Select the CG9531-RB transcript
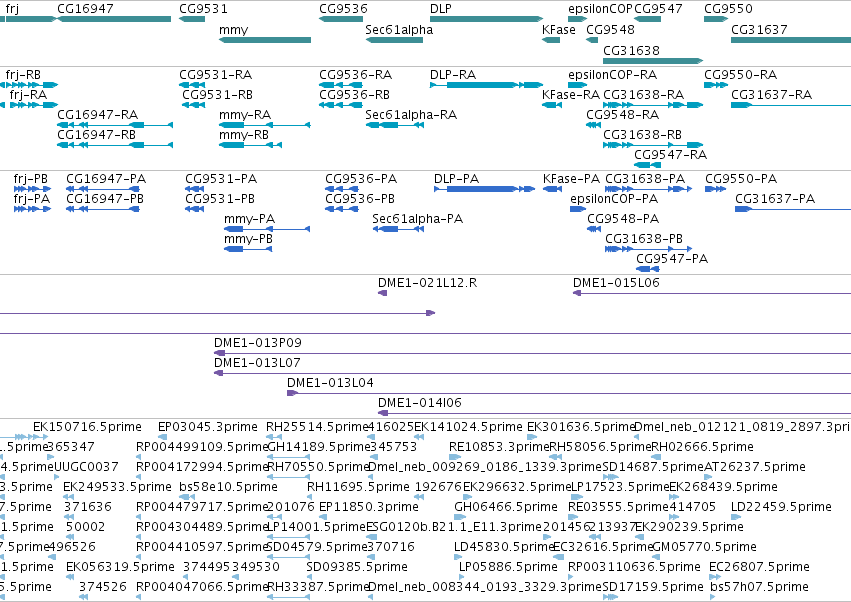This screenshot has width=851, height=602. pos(193,105)
